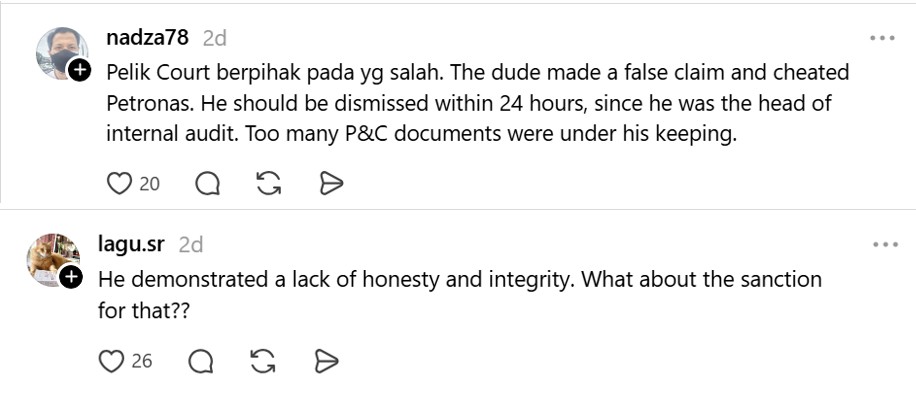Like lagu.sr's comment with heart icon

pyautogui.click(x=111, y=361)
